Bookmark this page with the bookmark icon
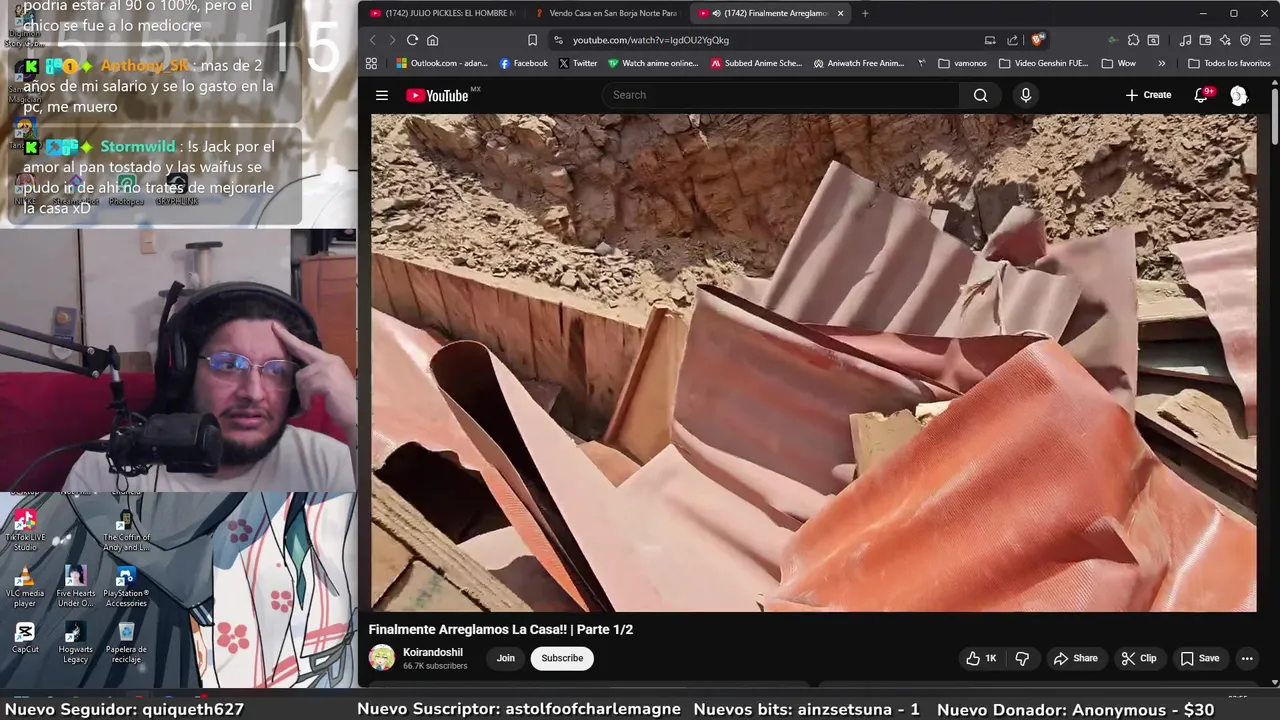 (532, 40)
